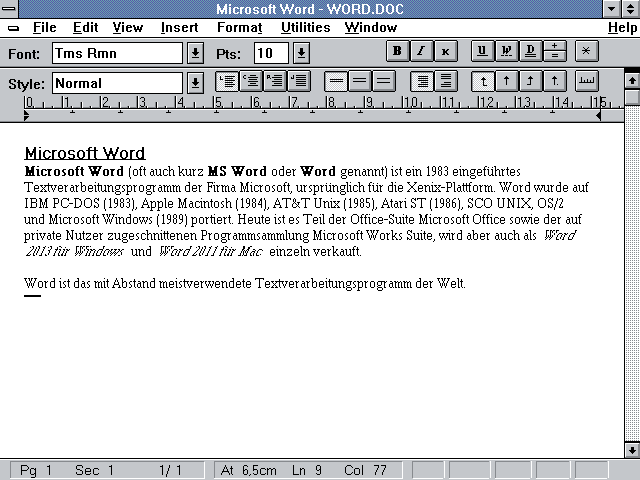Select the right tab stop tool

click(531, 81)
